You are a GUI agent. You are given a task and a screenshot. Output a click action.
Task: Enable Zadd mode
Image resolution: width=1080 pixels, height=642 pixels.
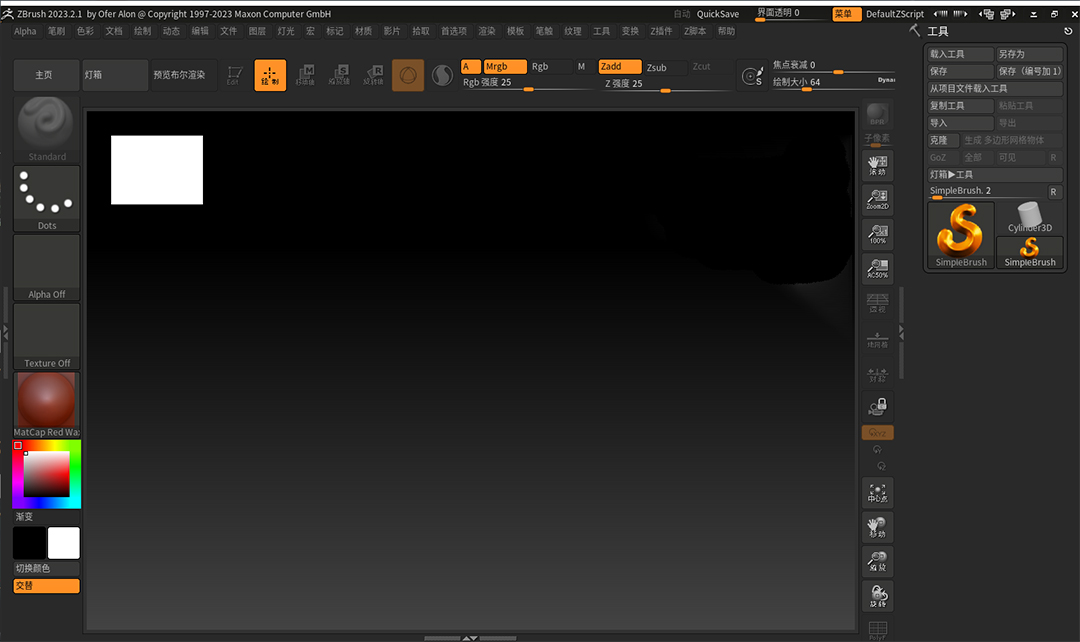point(620,66)
